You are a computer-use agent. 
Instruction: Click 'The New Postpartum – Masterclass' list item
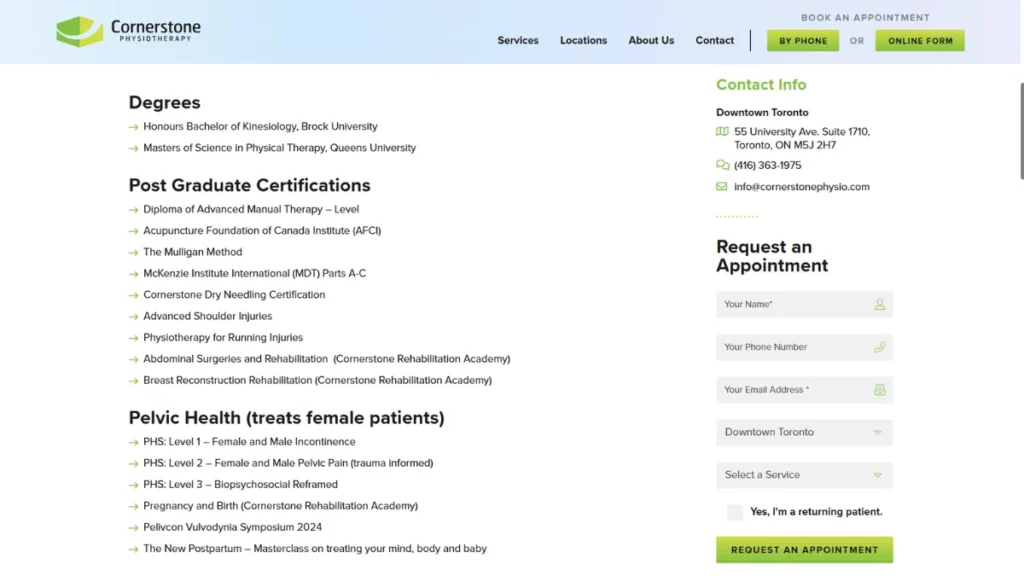pos(315,549)
